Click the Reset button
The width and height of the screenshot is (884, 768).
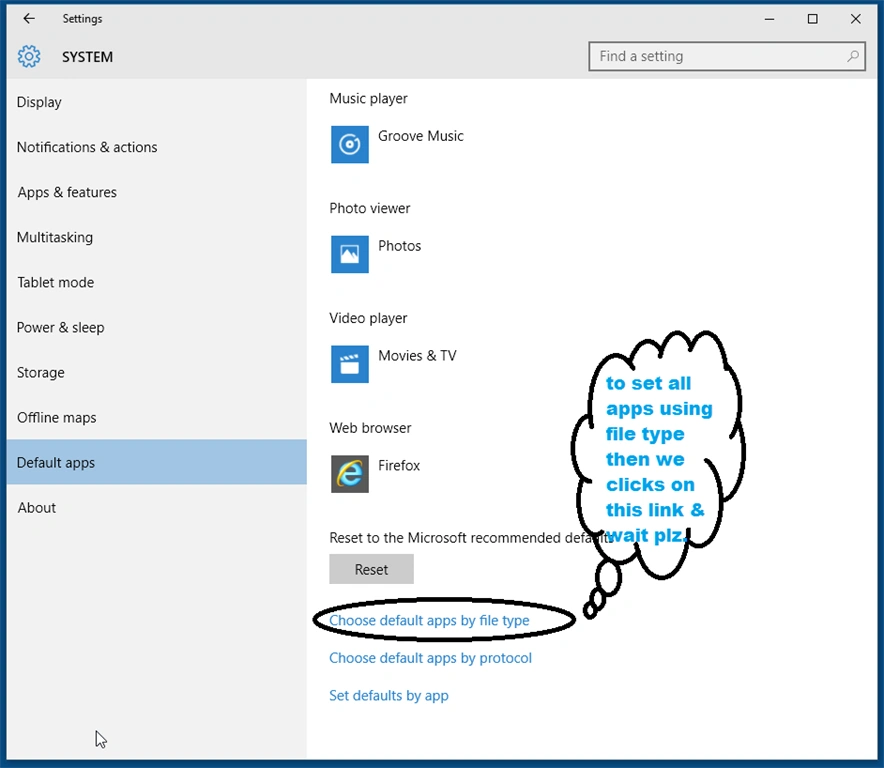(372, 570)
